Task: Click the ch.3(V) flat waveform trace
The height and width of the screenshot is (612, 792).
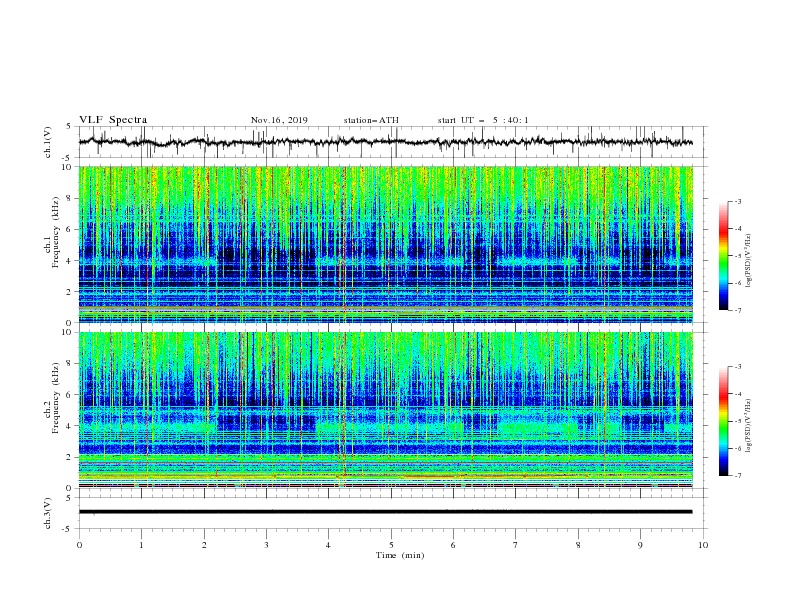Action: pos(386,512)
